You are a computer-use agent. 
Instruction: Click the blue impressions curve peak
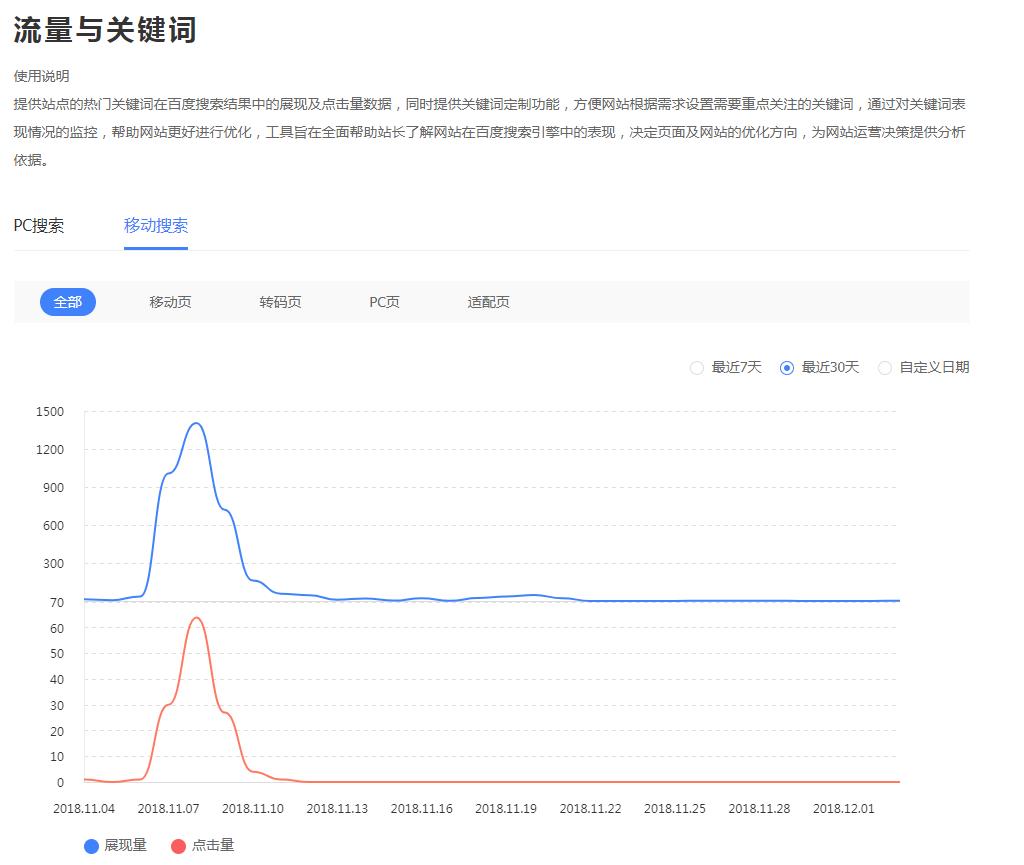196,423
